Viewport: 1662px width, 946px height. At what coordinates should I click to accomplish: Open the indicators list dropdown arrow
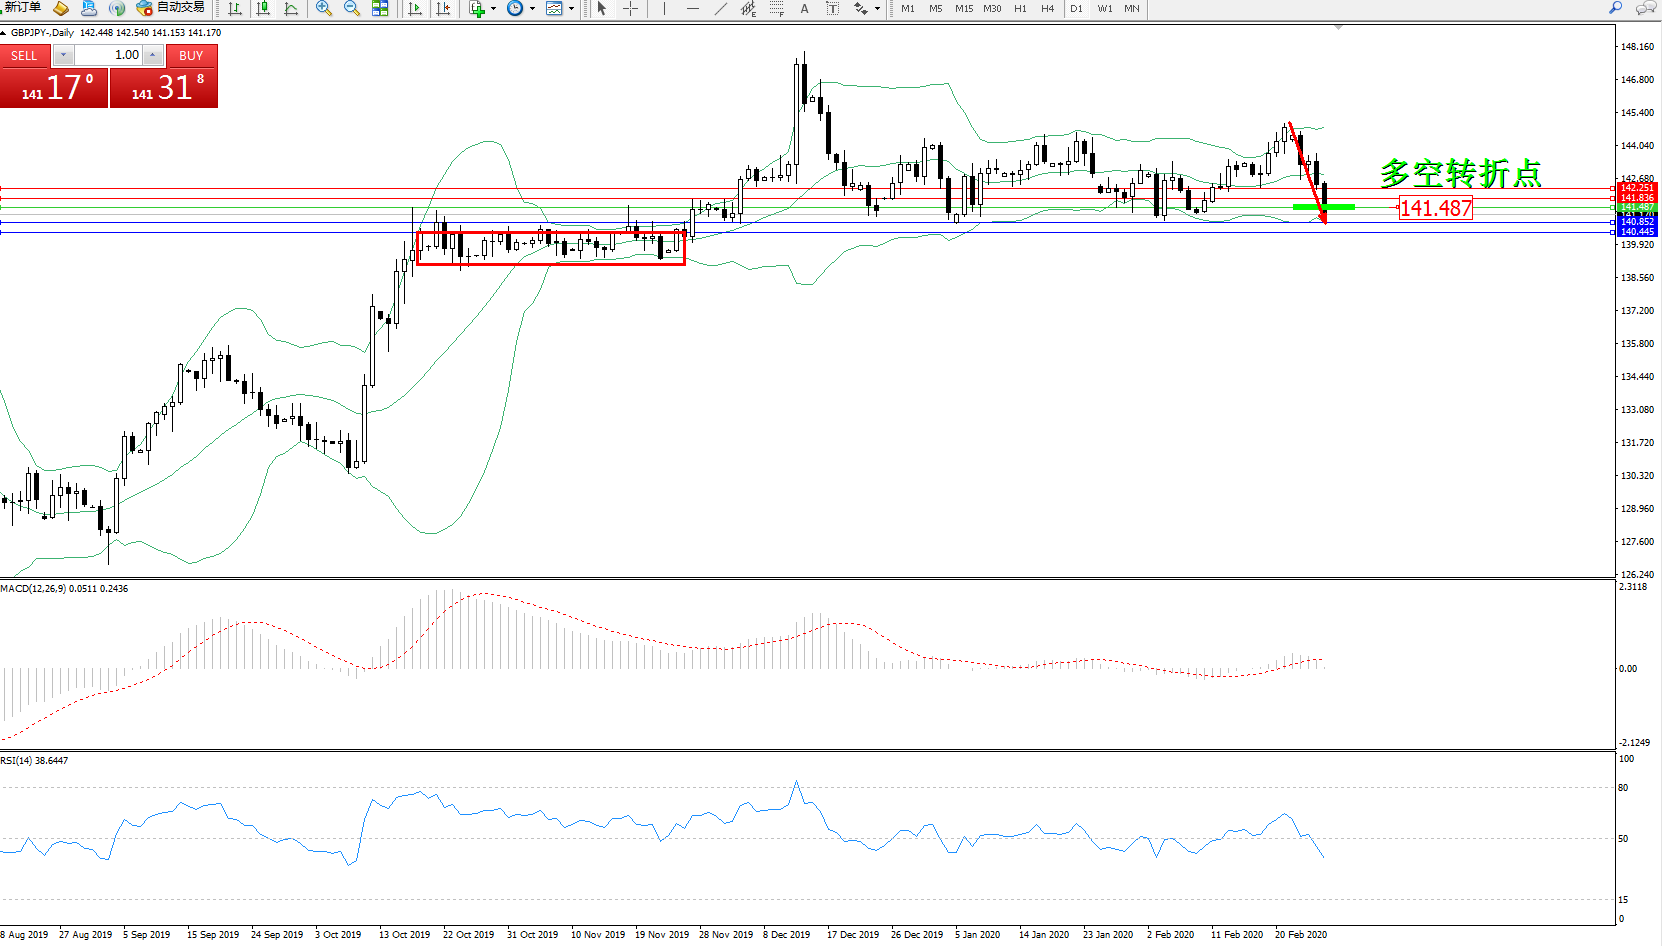tap(493, 8)
